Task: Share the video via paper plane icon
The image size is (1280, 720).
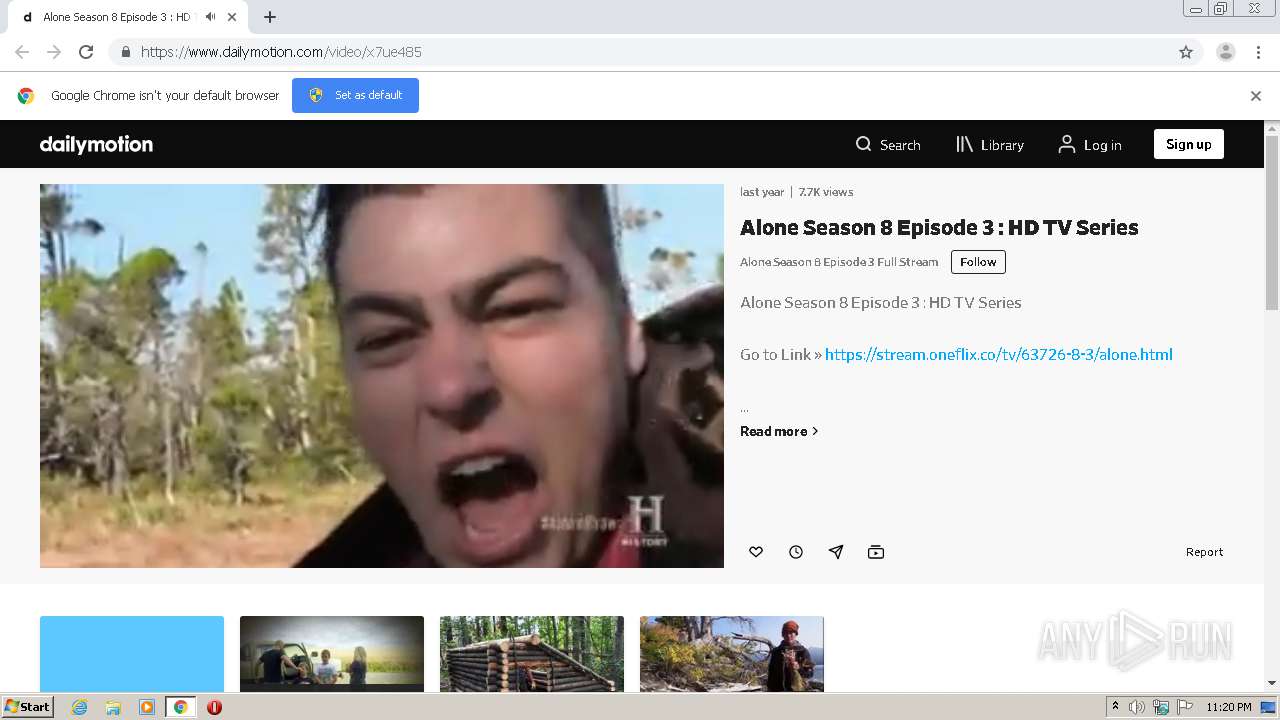Action: coord(836,552)
